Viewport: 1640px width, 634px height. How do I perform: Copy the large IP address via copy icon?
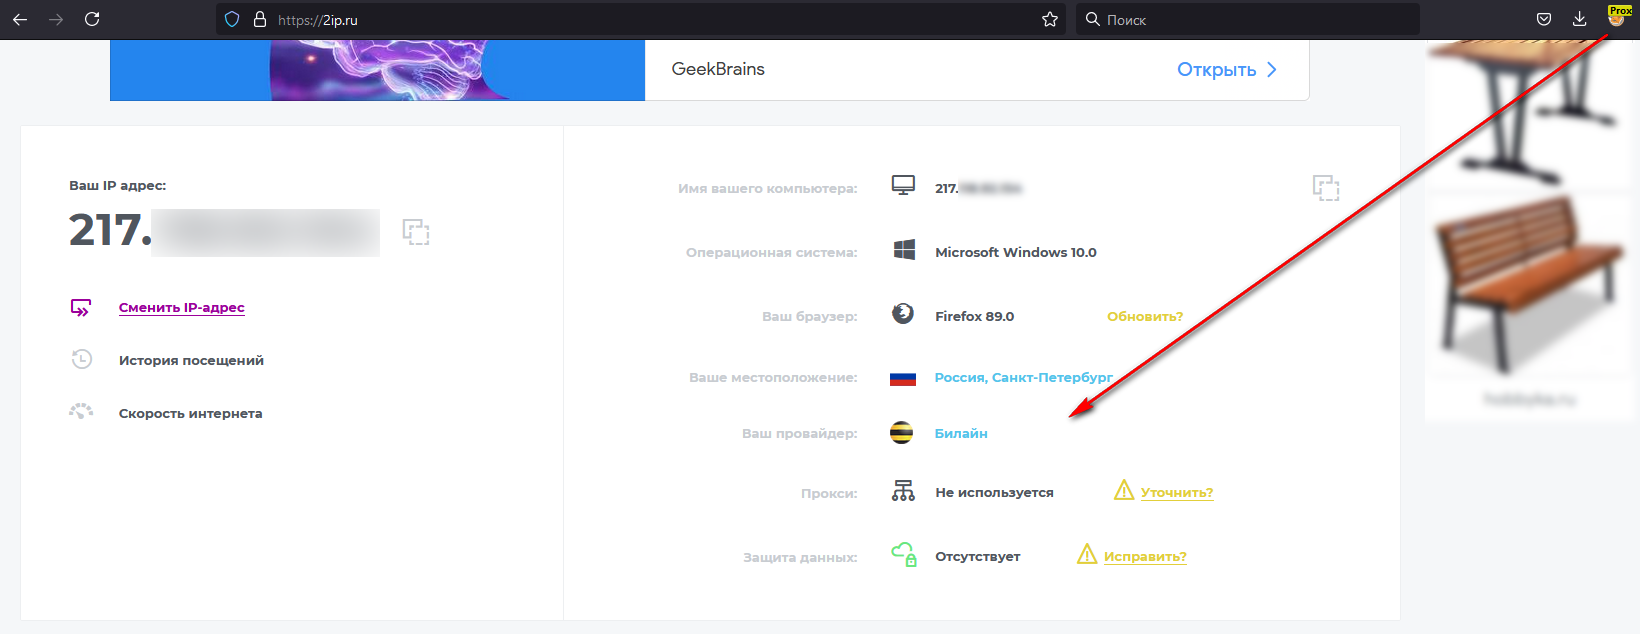click(x=416, y=232)
